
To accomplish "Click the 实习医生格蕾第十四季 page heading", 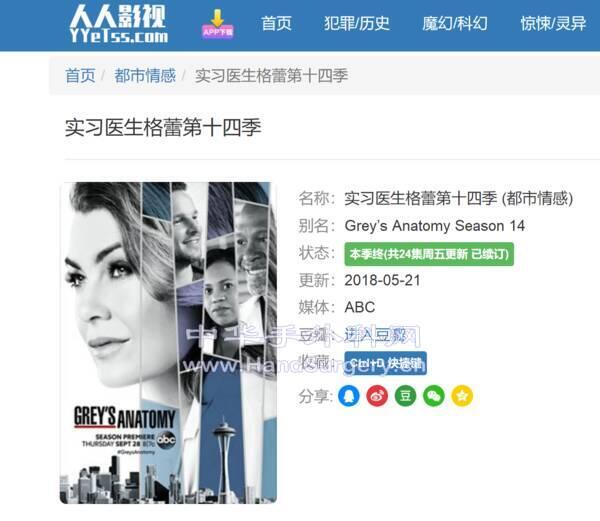I will (x=163, y=127).
